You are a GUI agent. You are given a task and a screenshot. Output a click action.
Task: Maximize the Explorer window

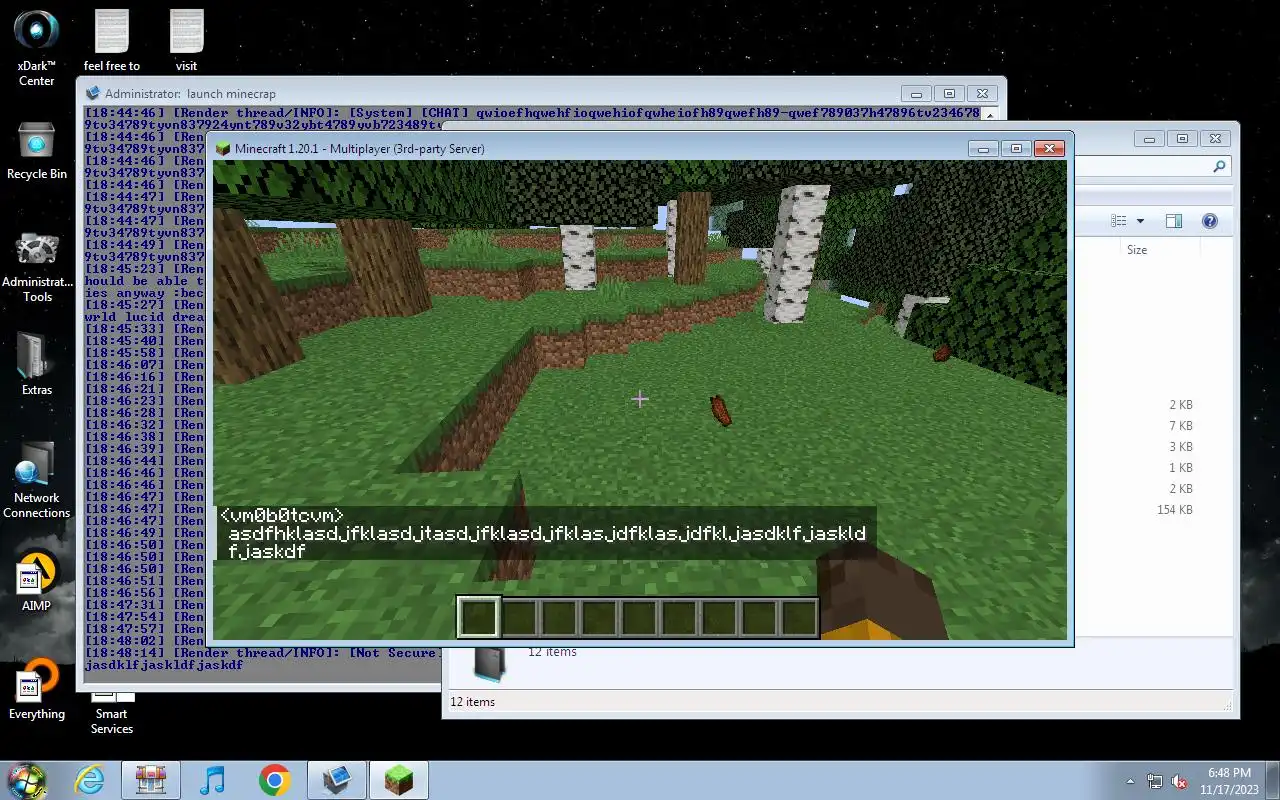tap(1182, 139)
